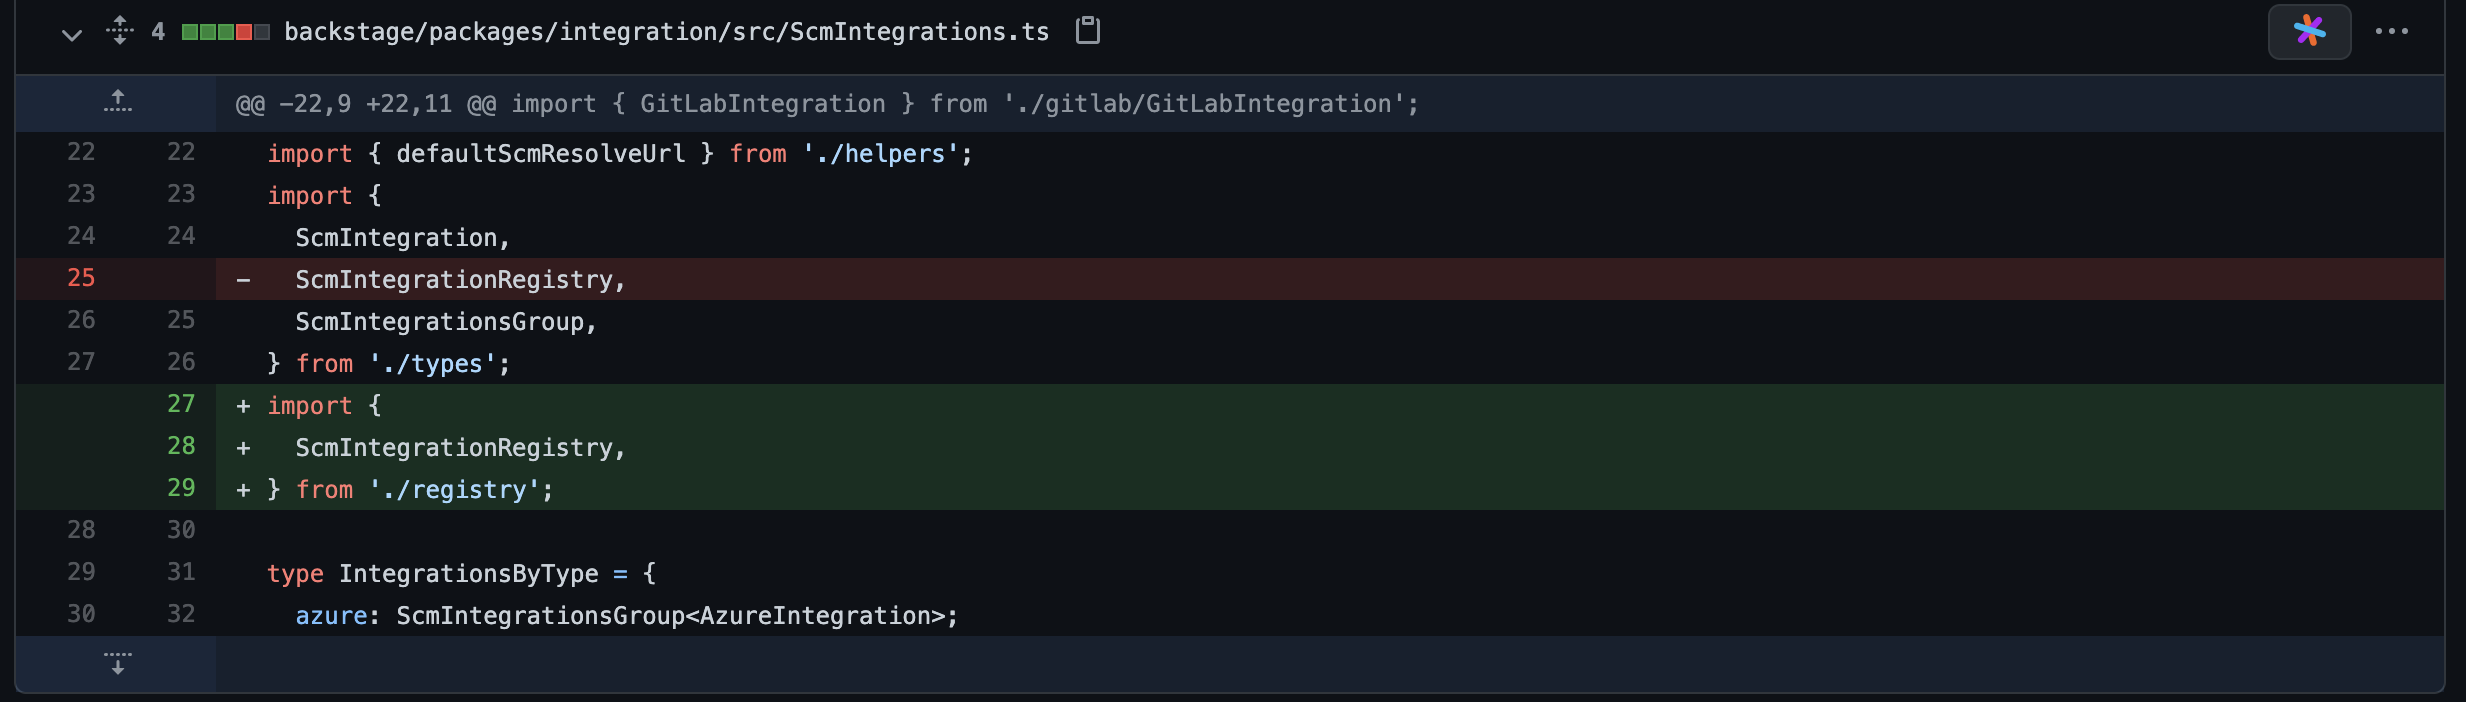This screenshot has height=702, width=2466.
Task: Click the expand-all-hunks arrows icon
Action: pyautogui.click(x=120, y=31)
